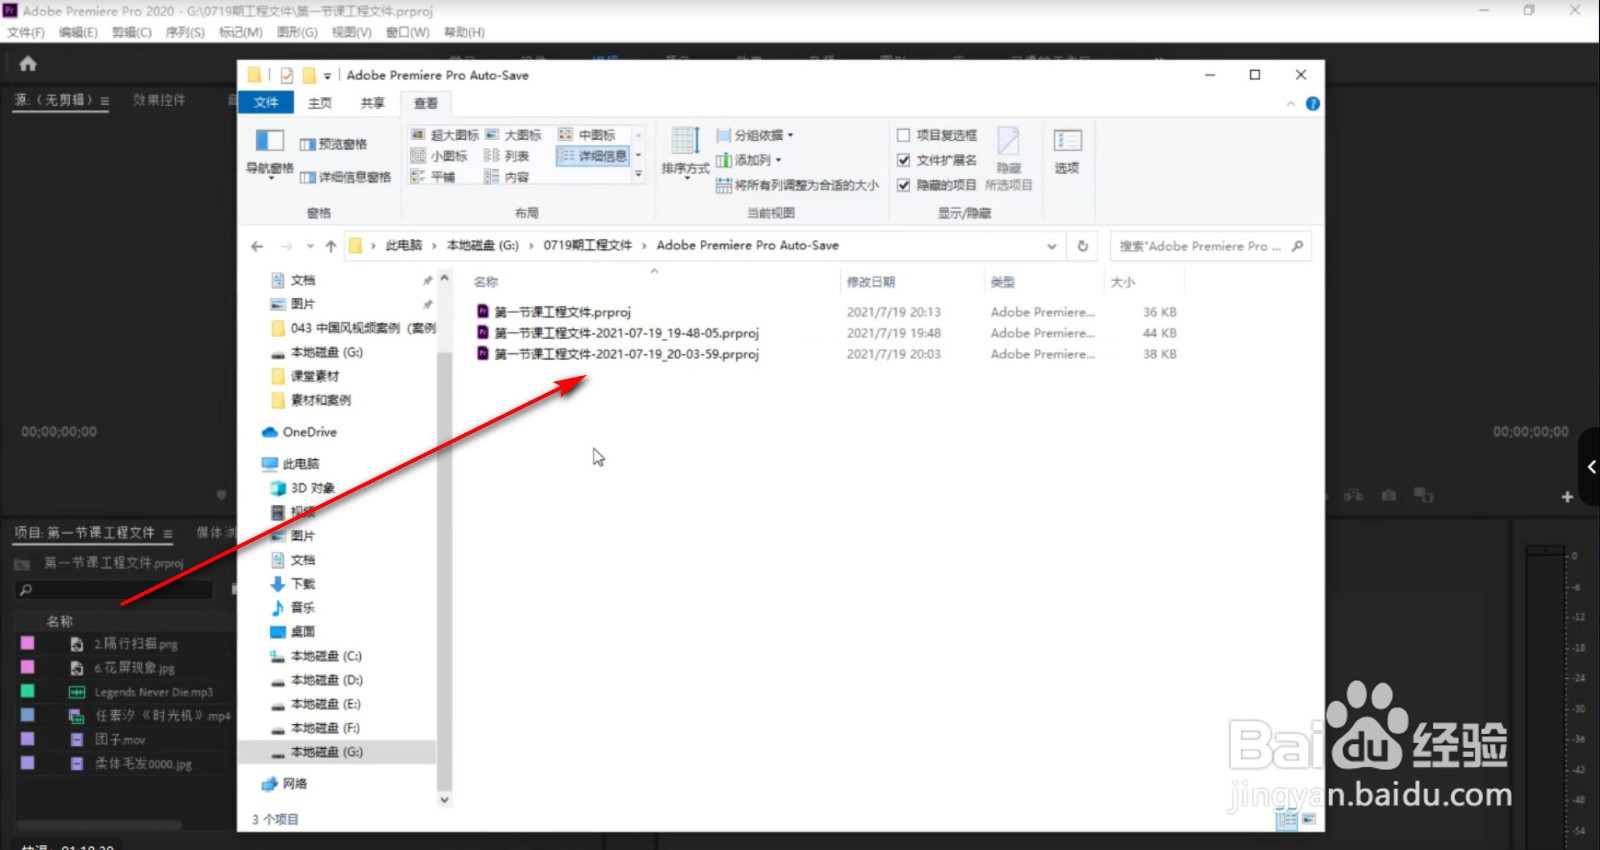Viewport: 1600px width, 850px height.
Task: Open 序列(S) menu in Premiere
Action: [185, 32]
